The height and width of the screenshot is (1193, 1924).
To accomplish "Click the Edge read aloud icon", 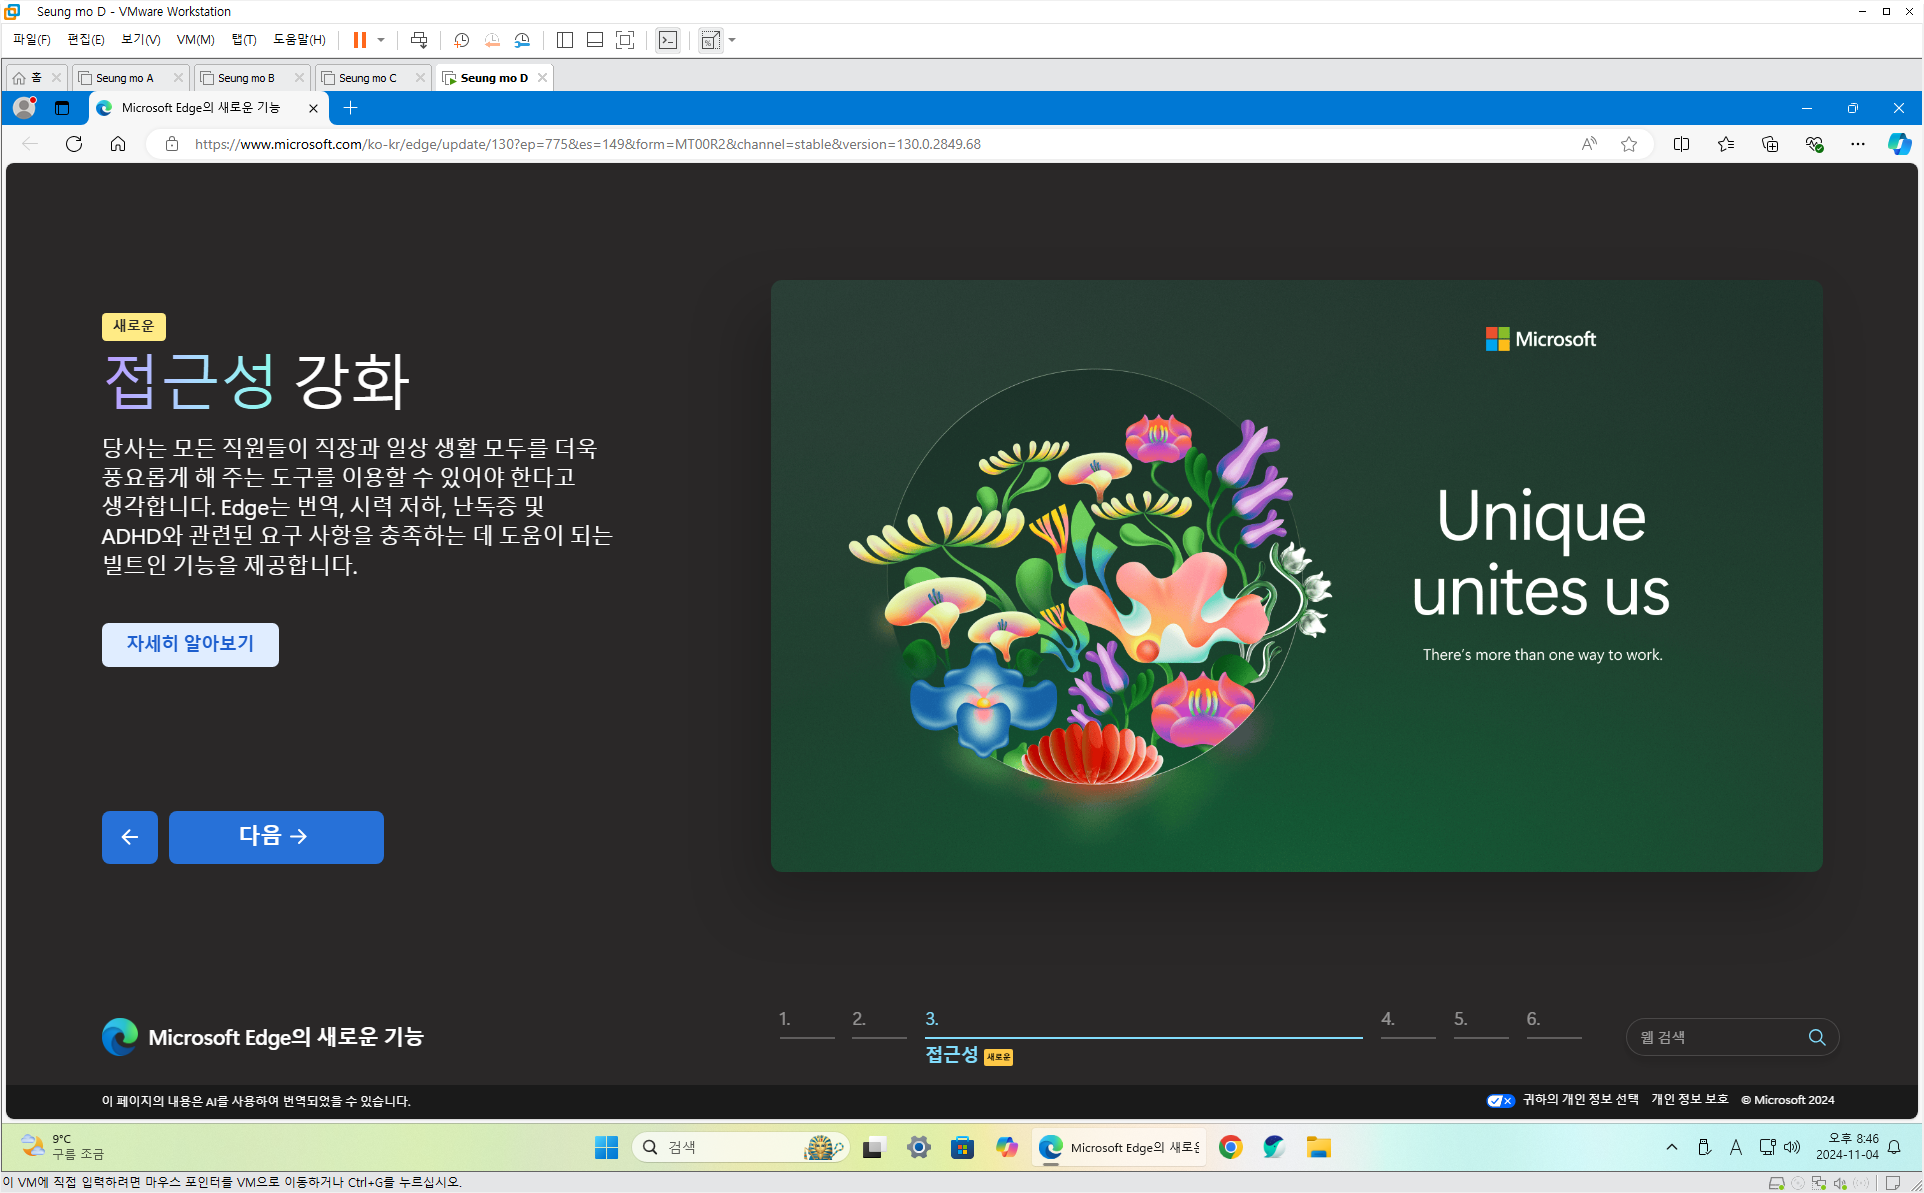I will click(1589, 144).
